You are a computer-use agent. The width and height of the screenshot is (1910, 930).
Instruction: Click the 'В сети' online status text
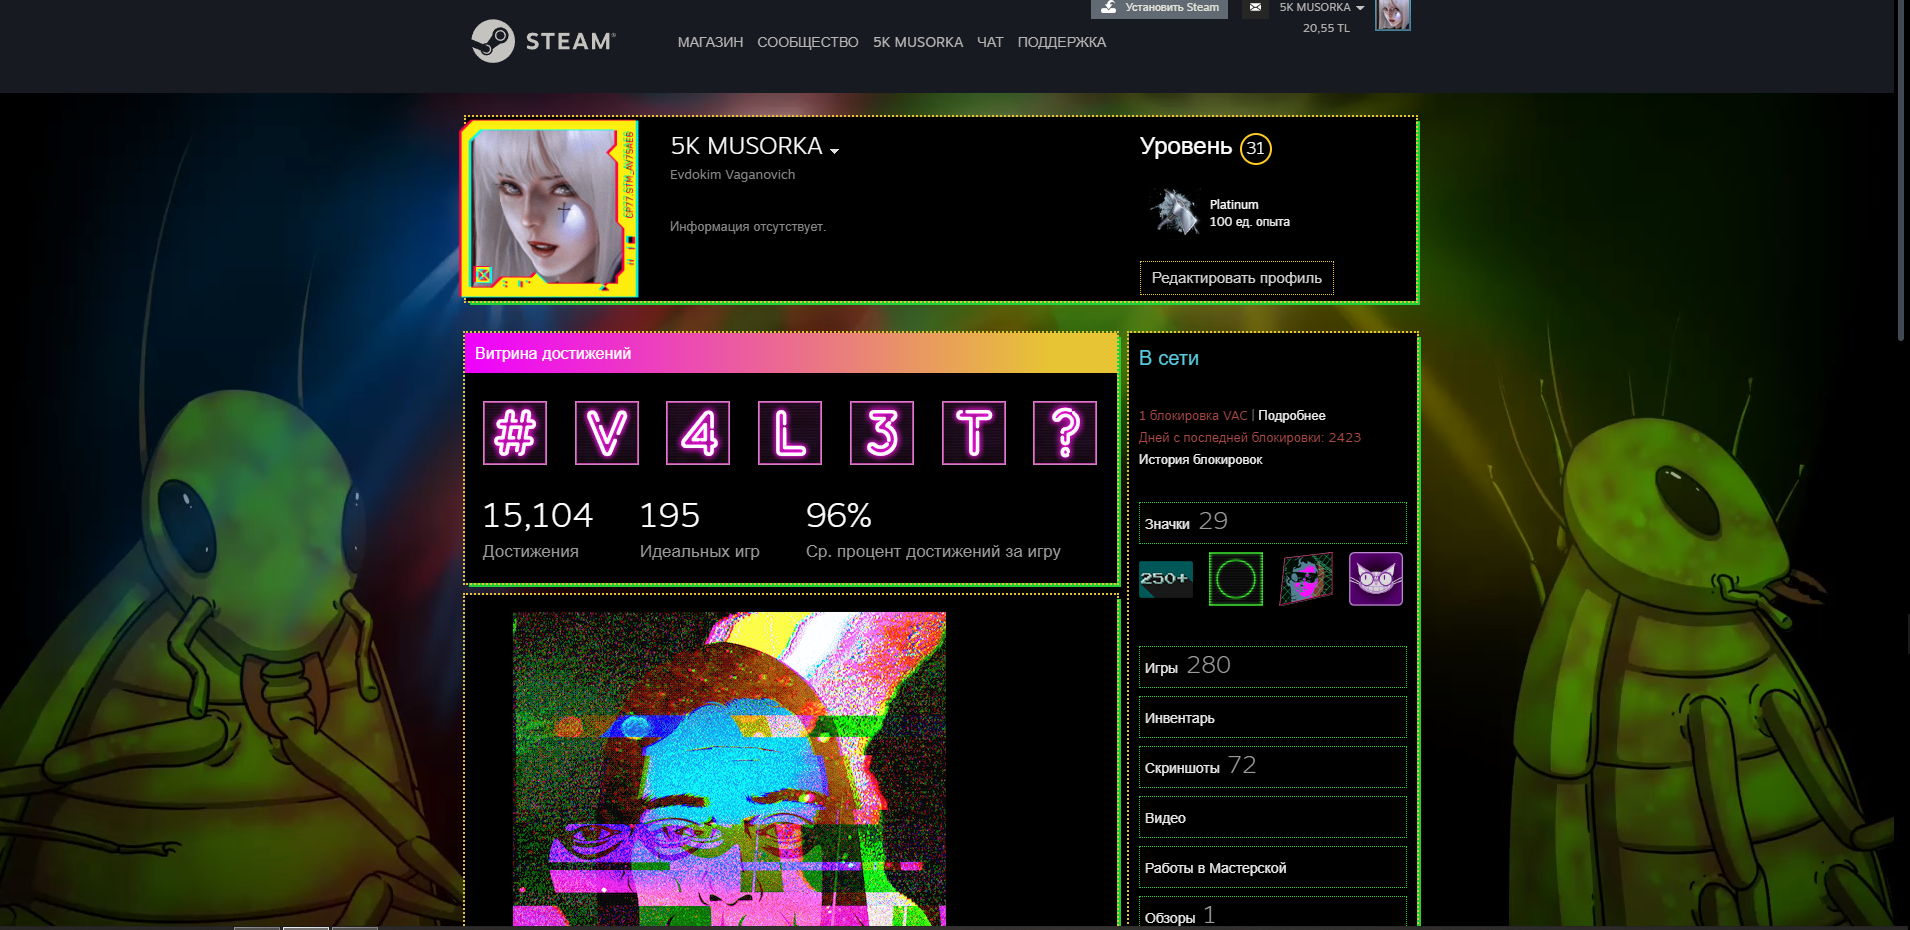[x=1168, y=358]
